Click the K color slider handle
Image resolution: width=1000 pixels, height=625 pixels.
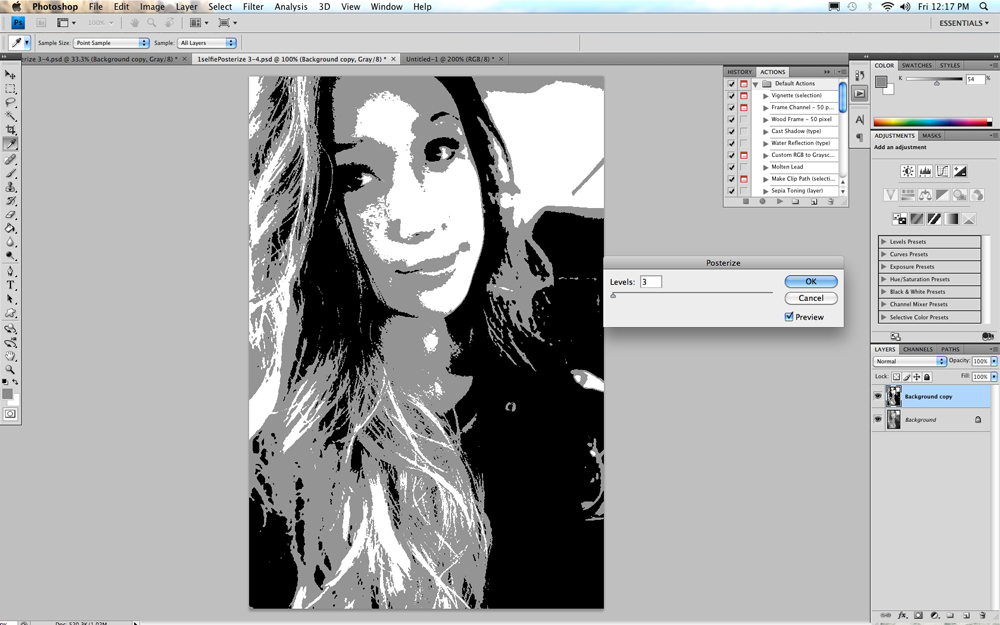point(936,83)
